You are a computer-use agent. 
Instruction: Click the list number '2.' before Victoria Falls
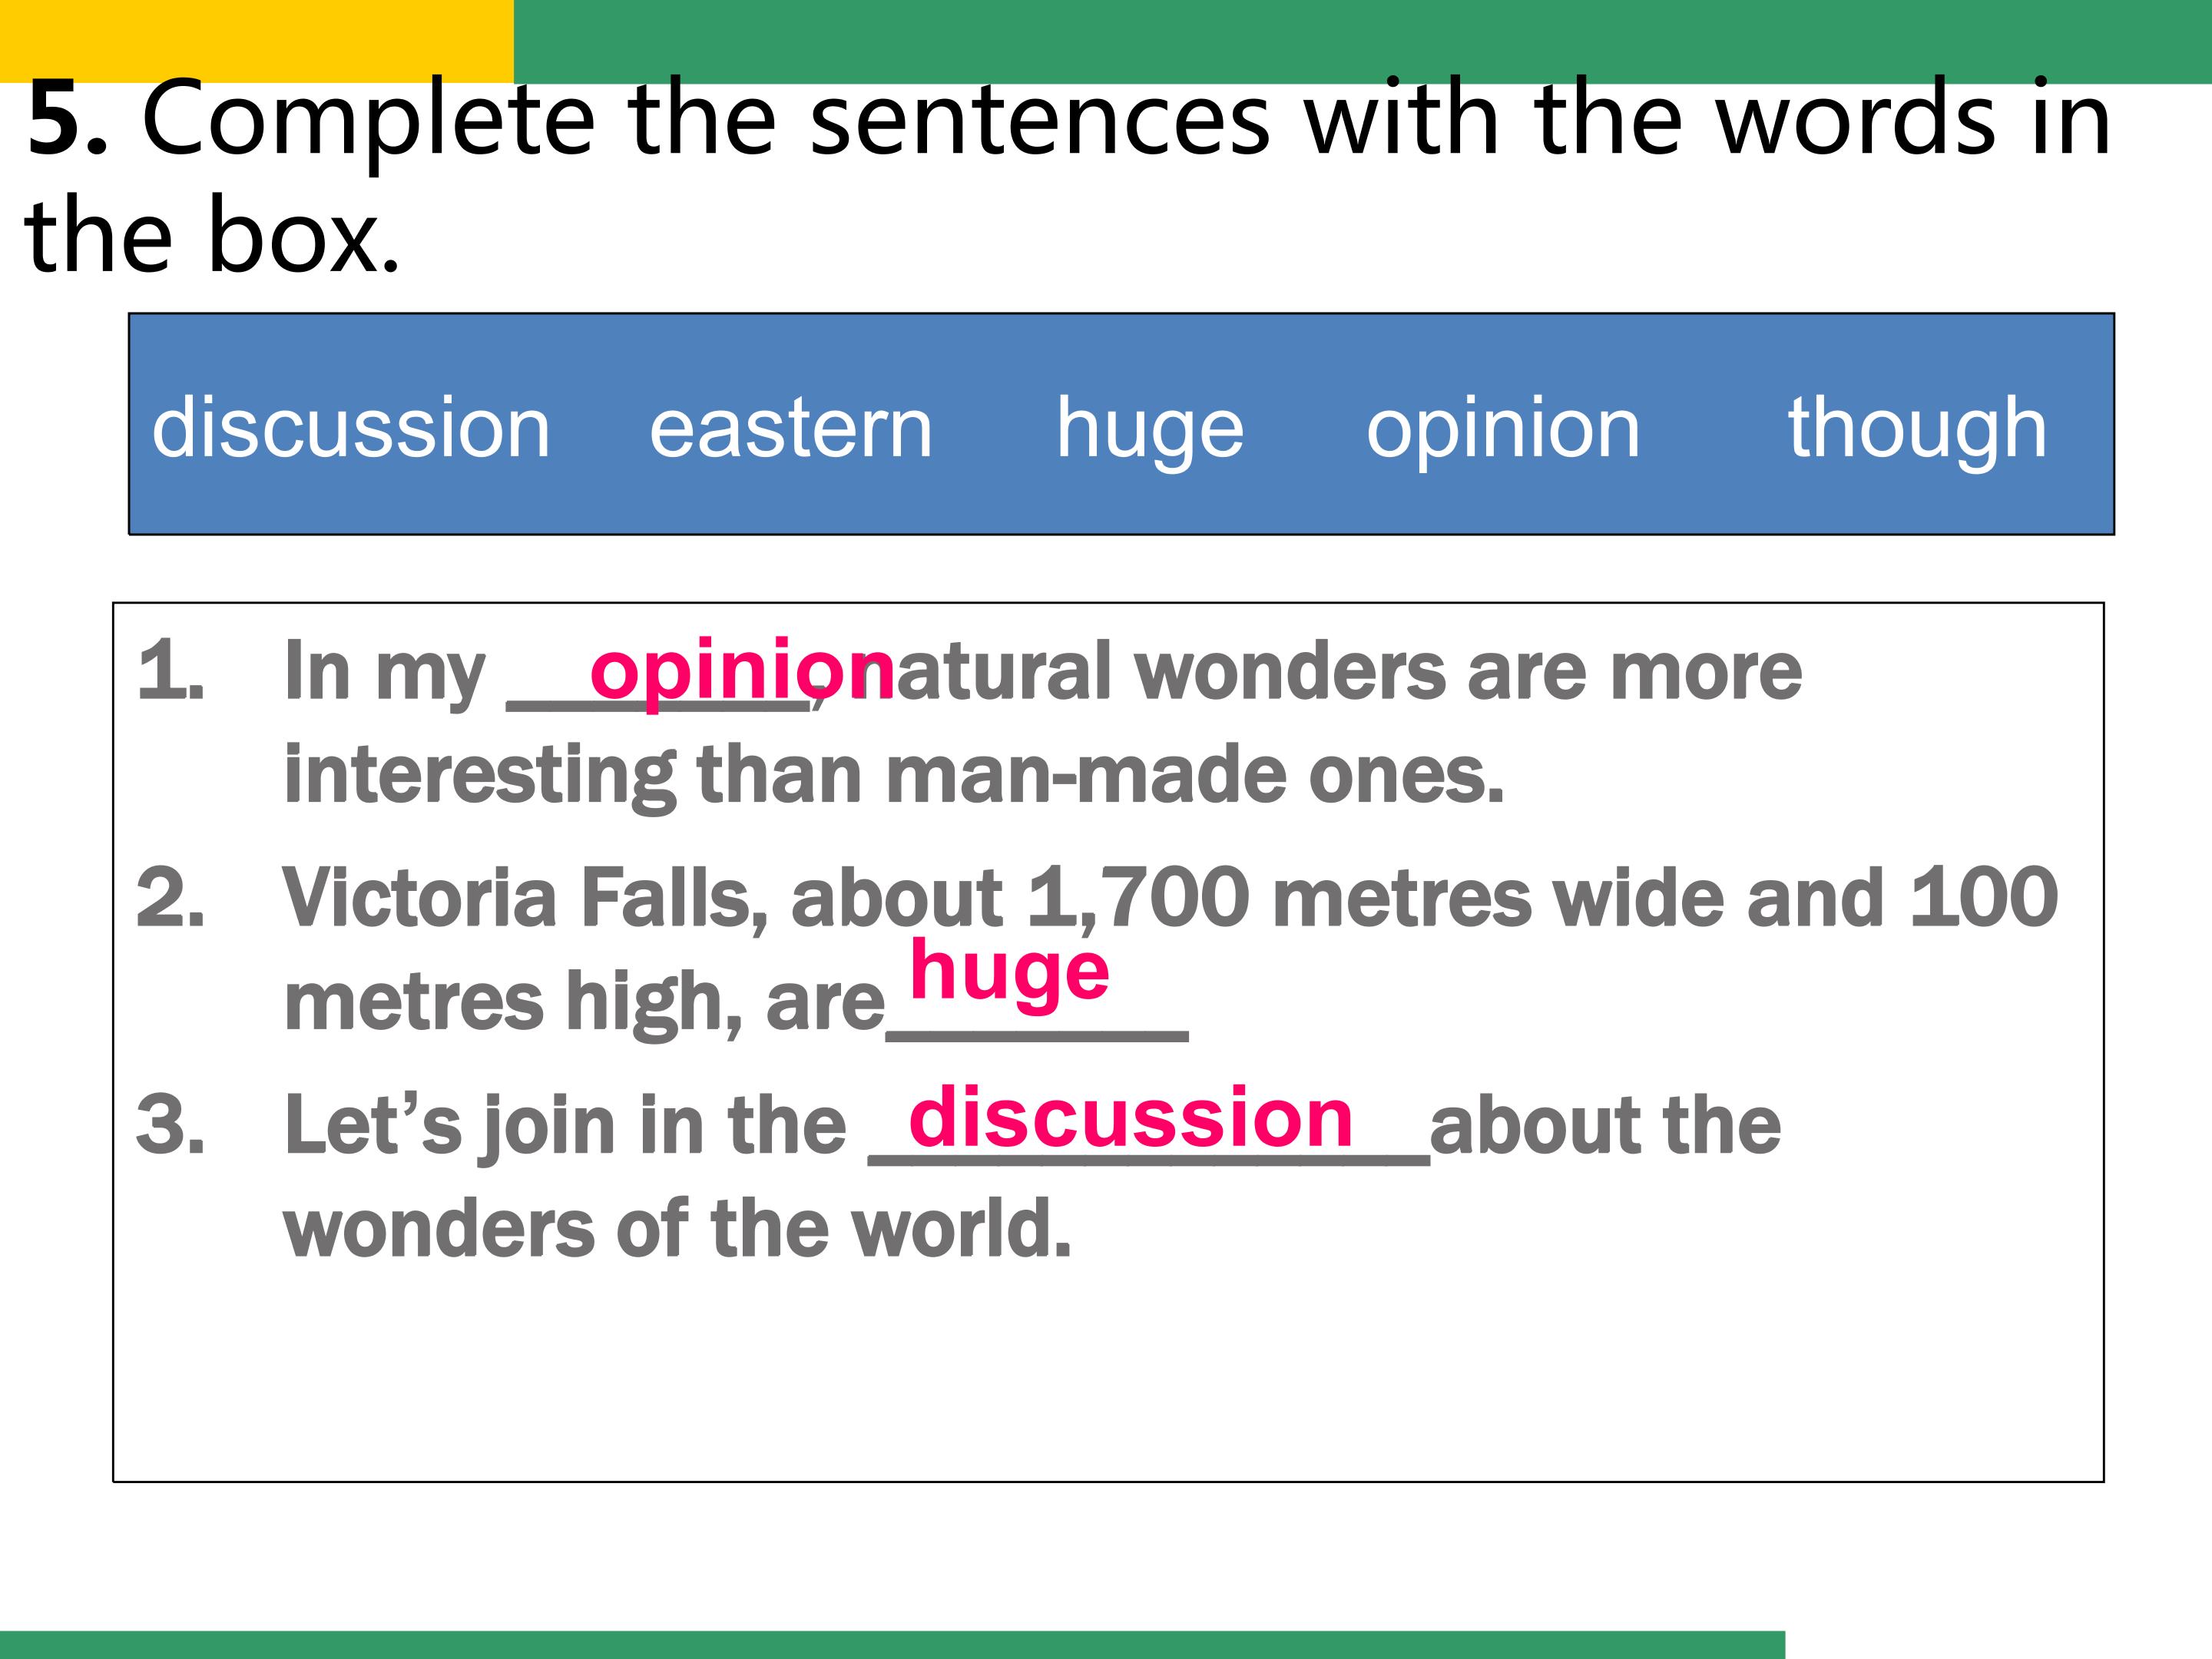point(171,896)
